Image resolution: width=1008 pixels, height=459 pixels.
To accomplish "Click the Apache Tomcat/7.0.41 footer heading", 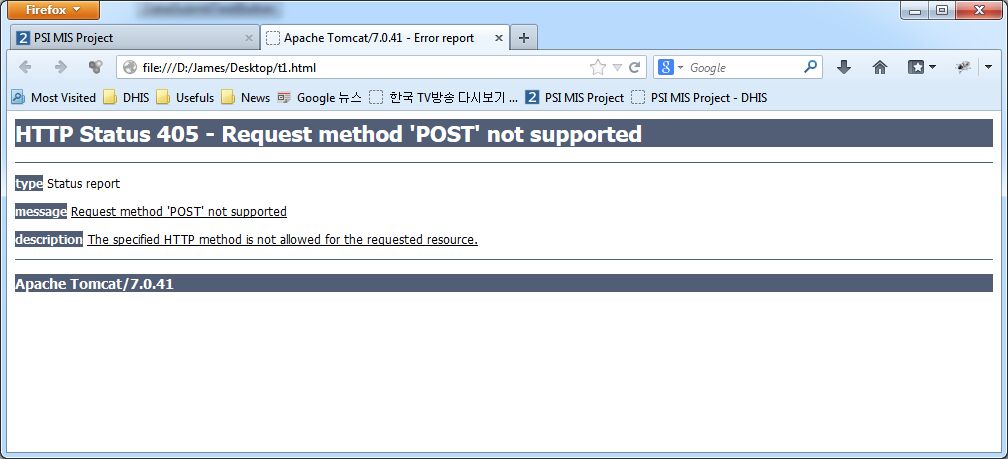I will tap(94, 284).
